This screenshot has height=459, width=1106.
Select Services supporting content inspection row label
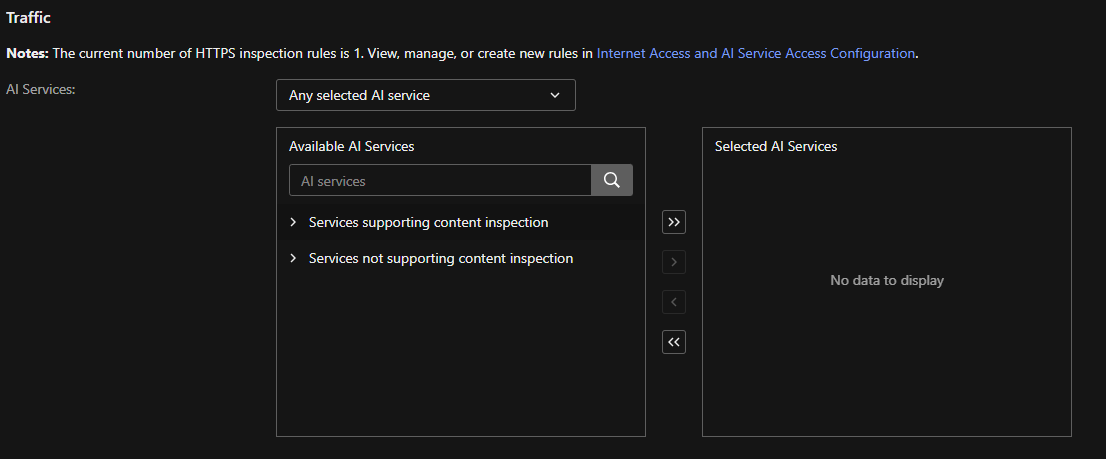(x=428, y=222)
